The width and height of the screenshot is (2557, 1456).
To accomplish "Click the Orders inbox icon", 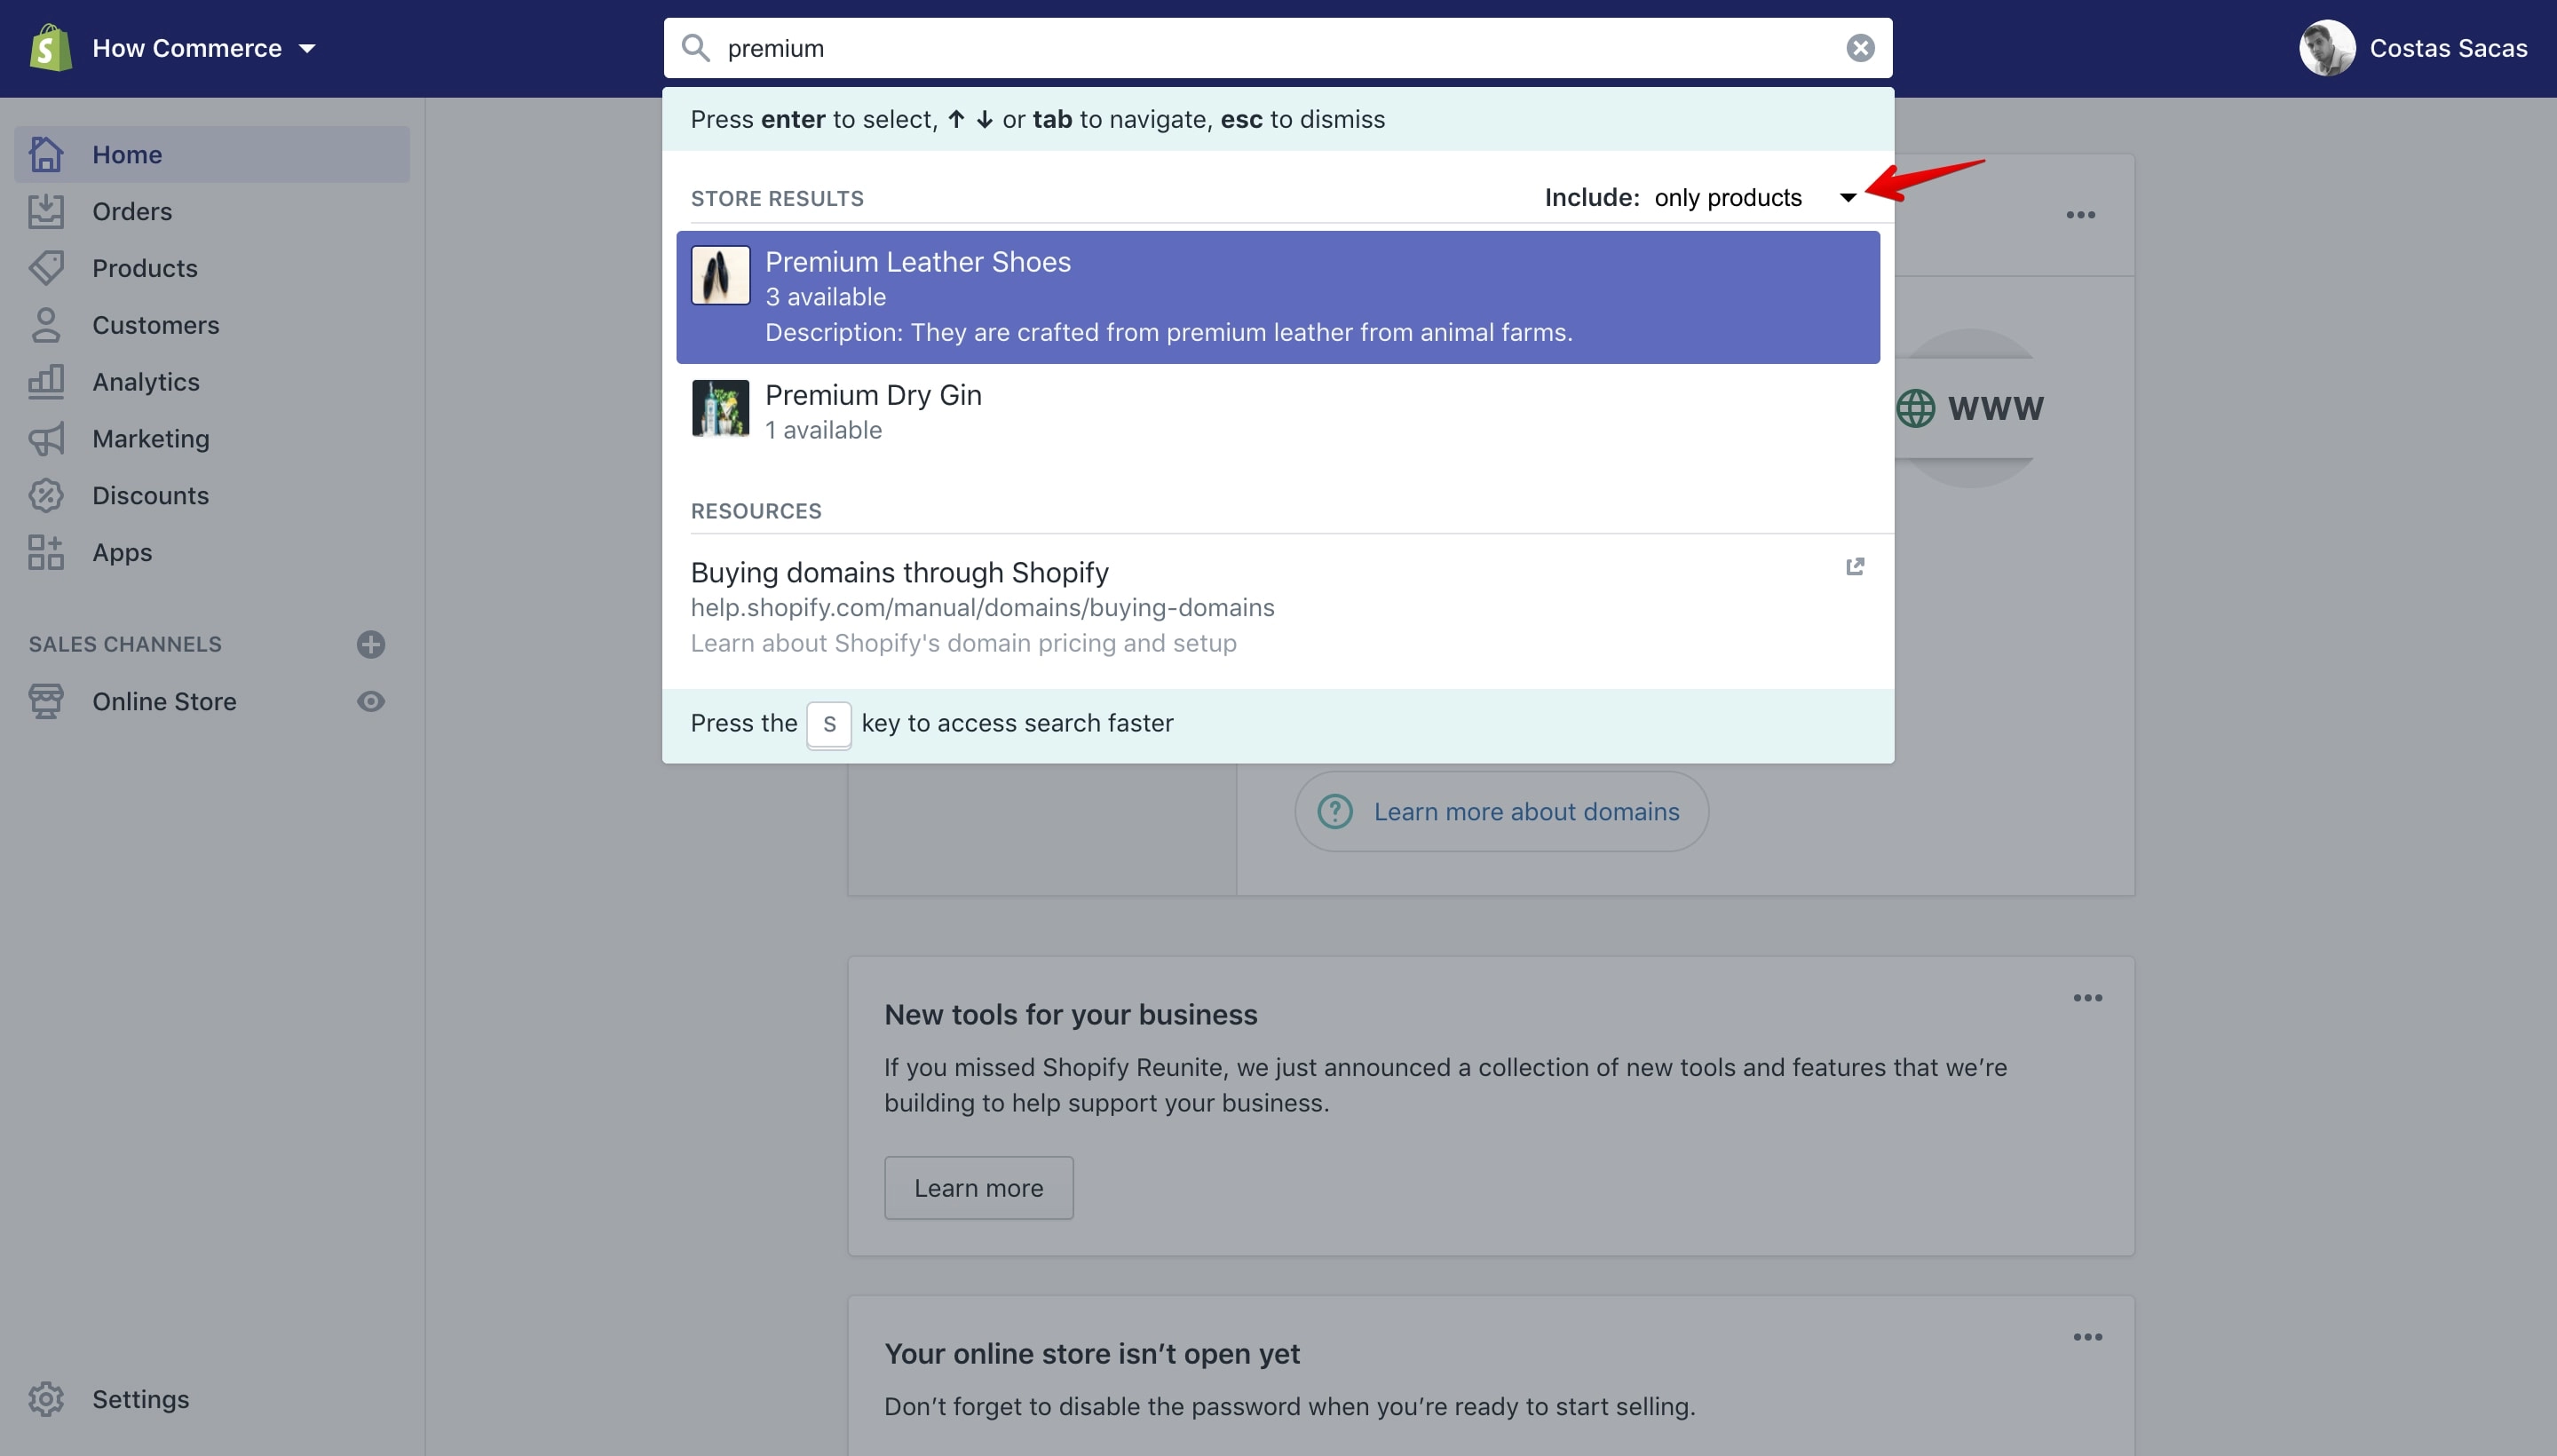I will [46, 211].
